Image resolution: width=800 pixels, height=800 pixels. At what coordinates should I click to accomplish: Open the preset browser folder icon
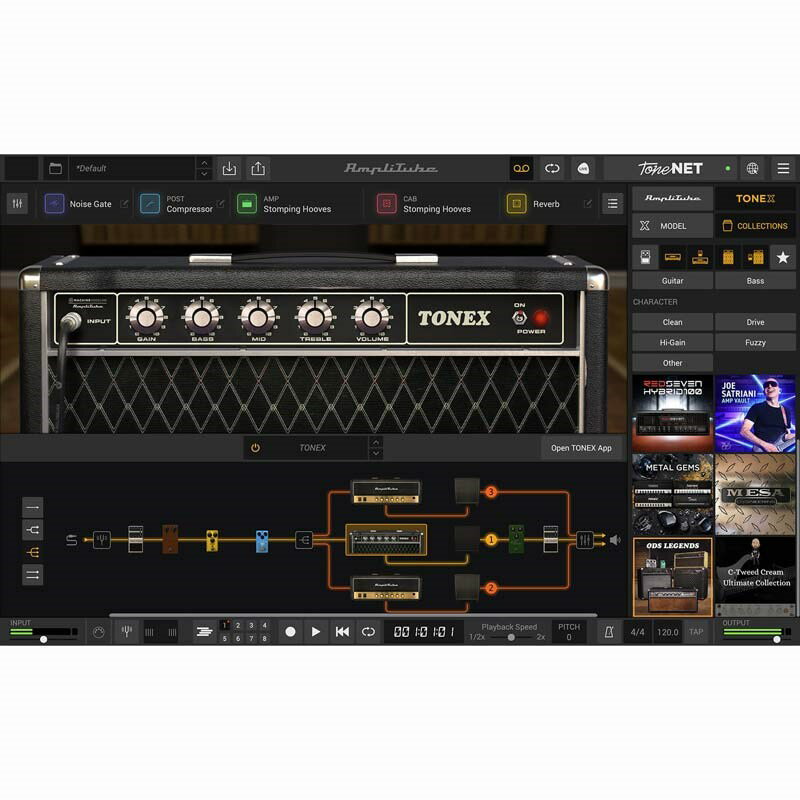(x=55, y=168)
